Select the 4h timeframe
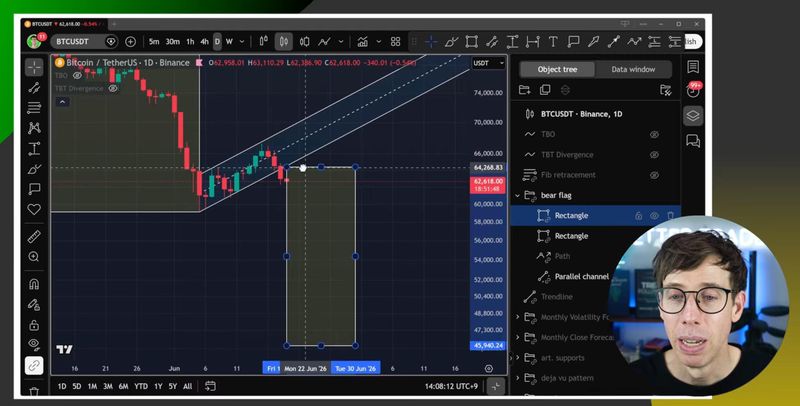Image resolution: width=800 pixels, height=406 pixels. [205, 42]
